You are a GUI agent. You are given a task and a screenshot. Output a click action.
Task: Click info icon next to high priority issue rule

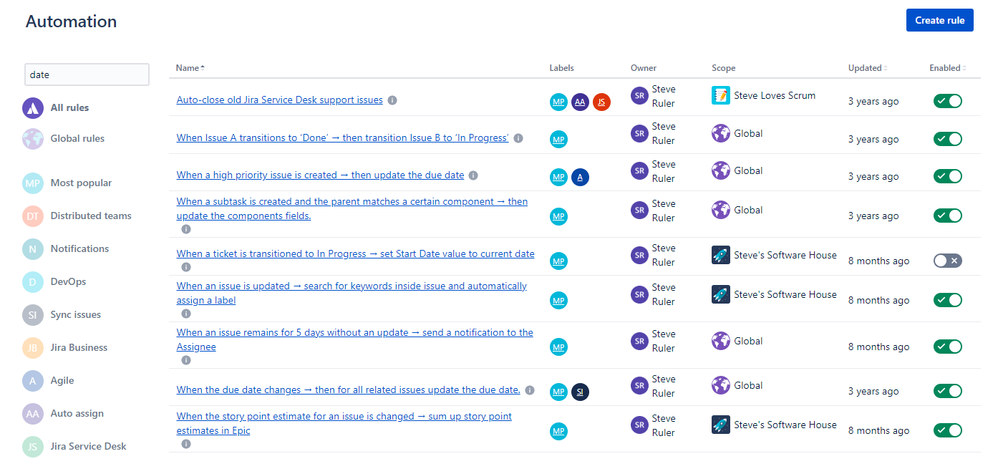(x=473, y=175)
